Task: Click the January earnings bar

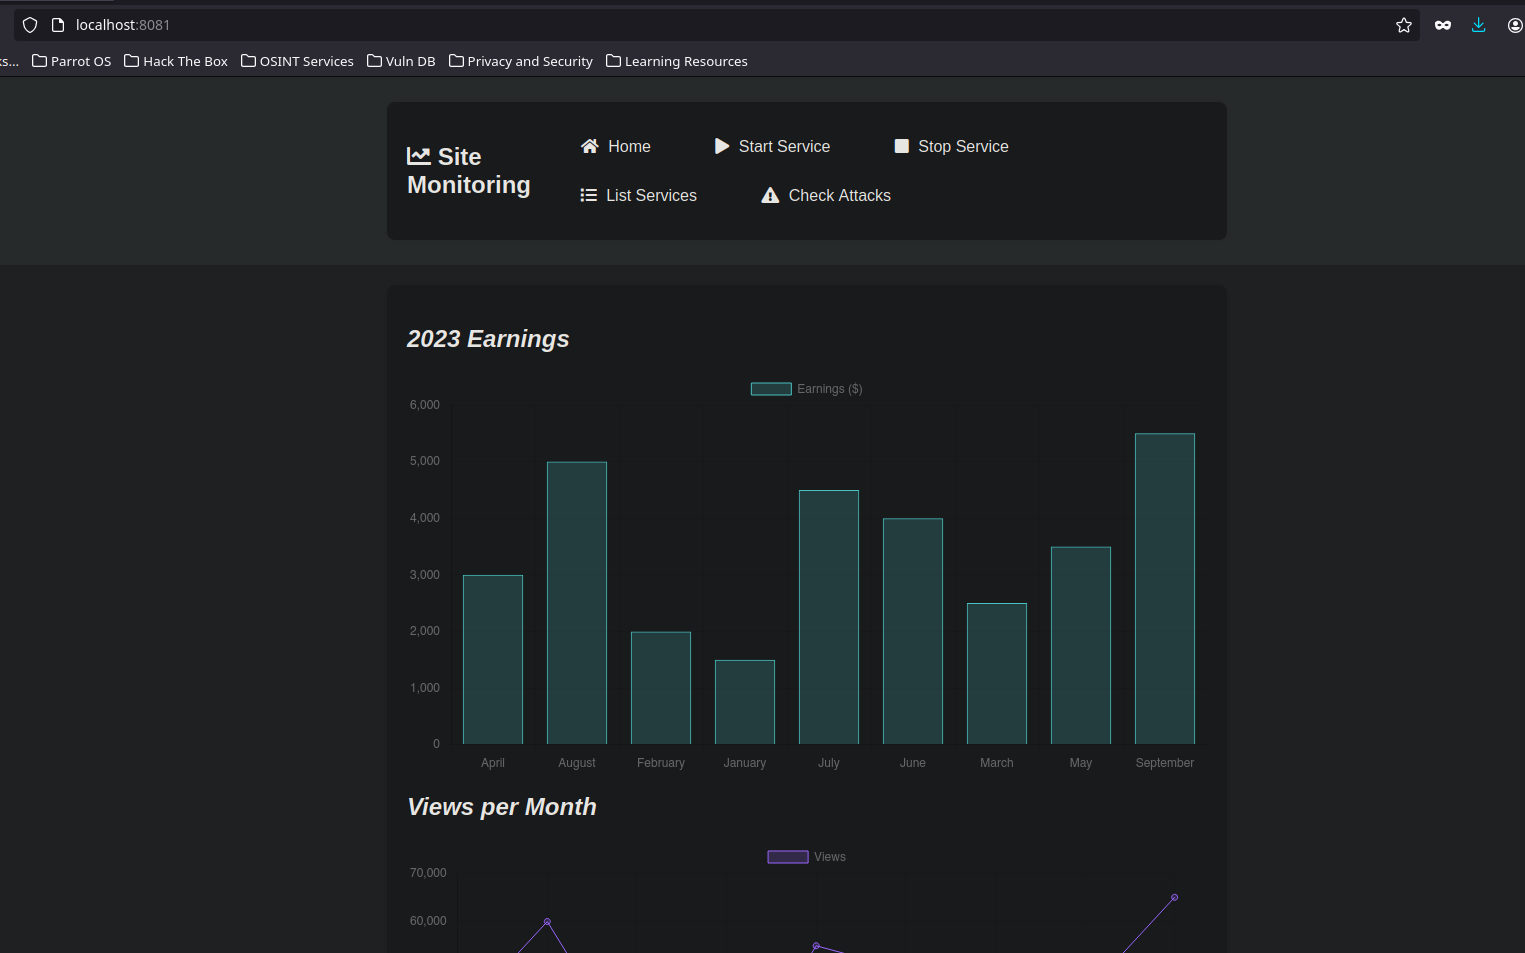Action: click(745, 702)
